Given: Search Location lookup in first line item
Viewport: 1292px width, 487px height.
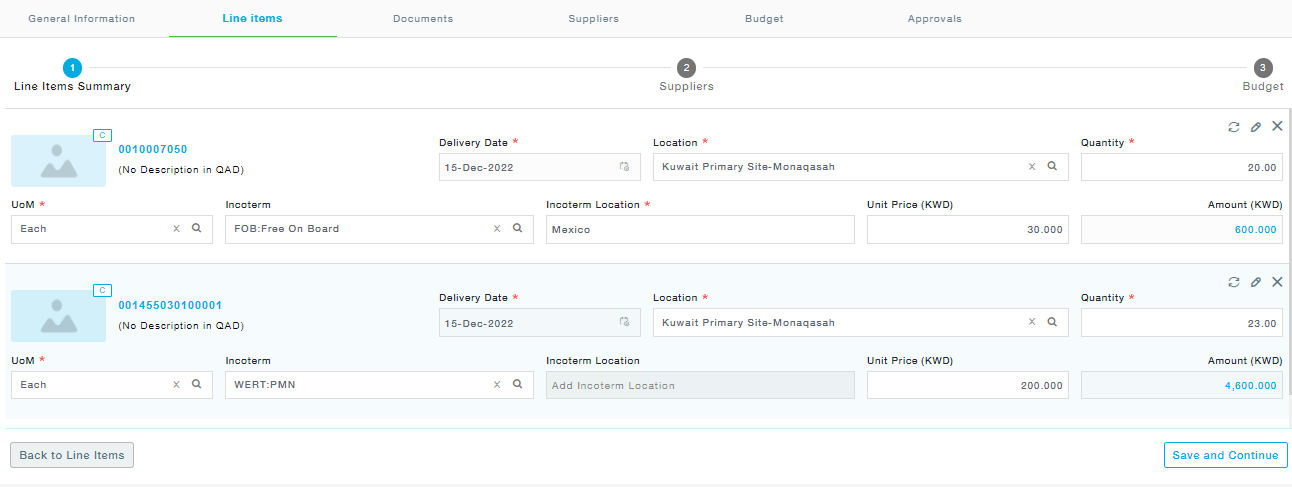Looking at the screenshot, I should [x=1052, y=167].
